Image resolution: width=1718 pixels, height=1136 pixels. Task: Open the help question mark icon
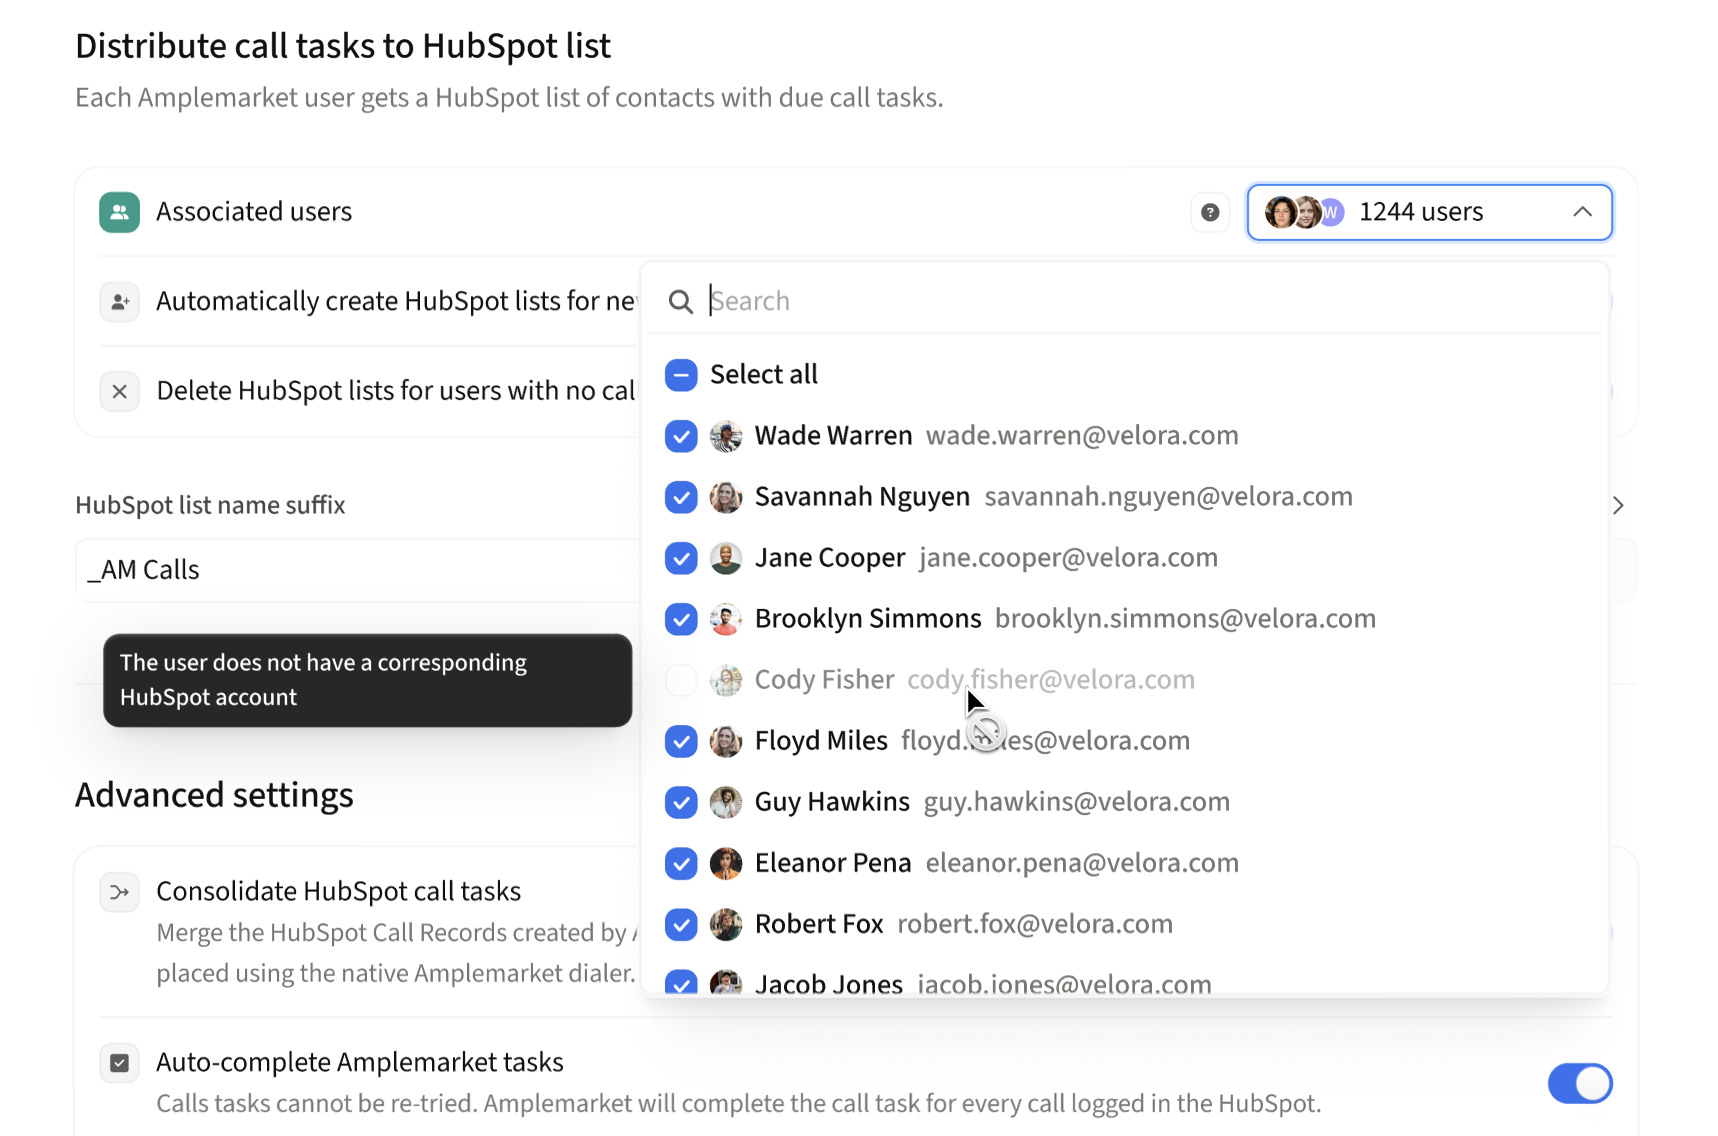coord(1210,212)
